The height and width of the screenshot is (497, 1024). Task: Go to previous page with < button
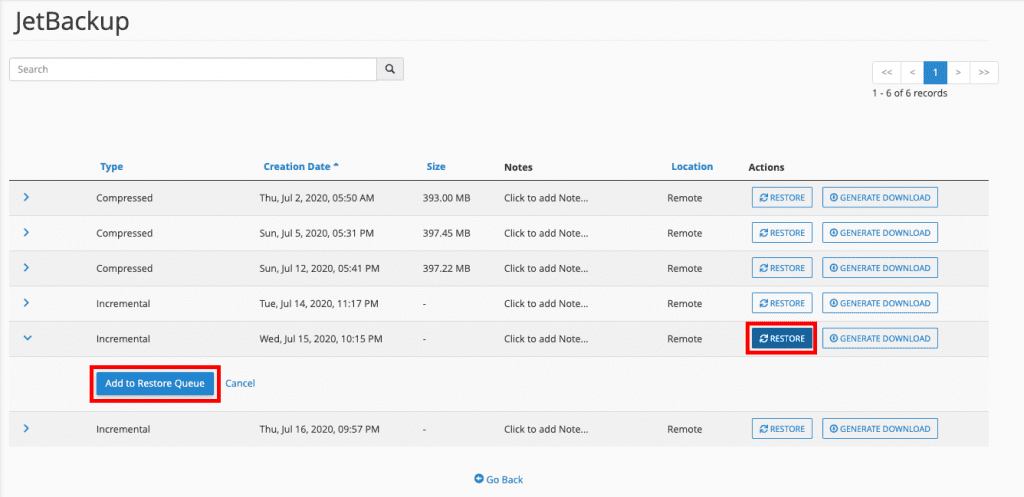click(912, 72)
